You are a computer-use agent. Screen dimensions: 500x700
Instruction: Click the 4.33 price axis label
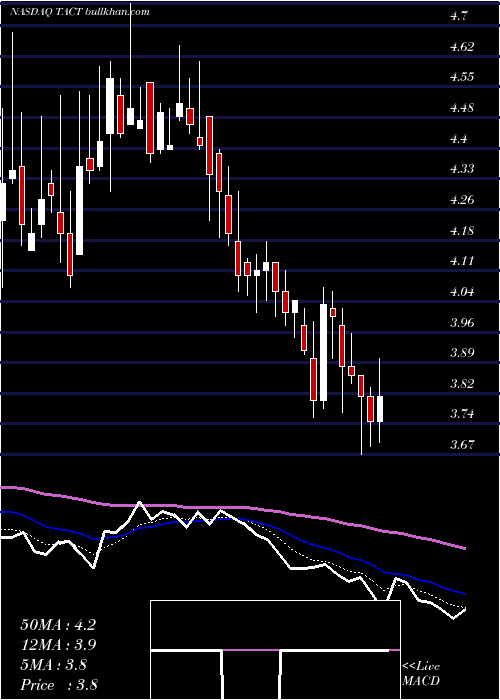(462, 169)
